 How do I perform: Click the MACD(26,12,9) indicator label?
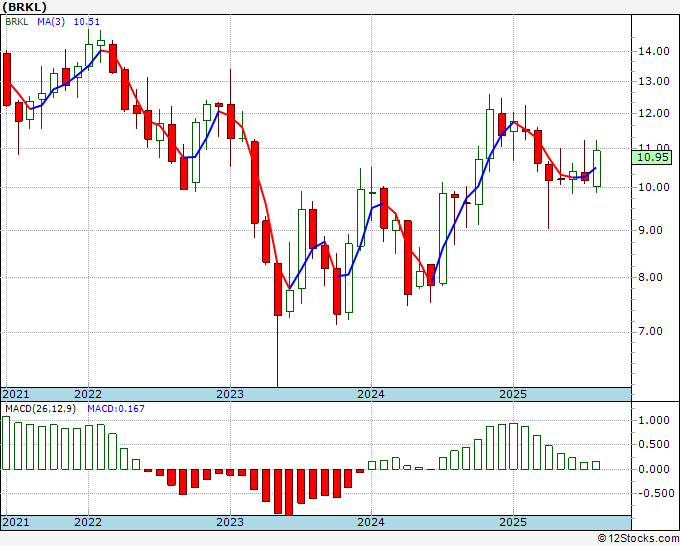[41, 409]
